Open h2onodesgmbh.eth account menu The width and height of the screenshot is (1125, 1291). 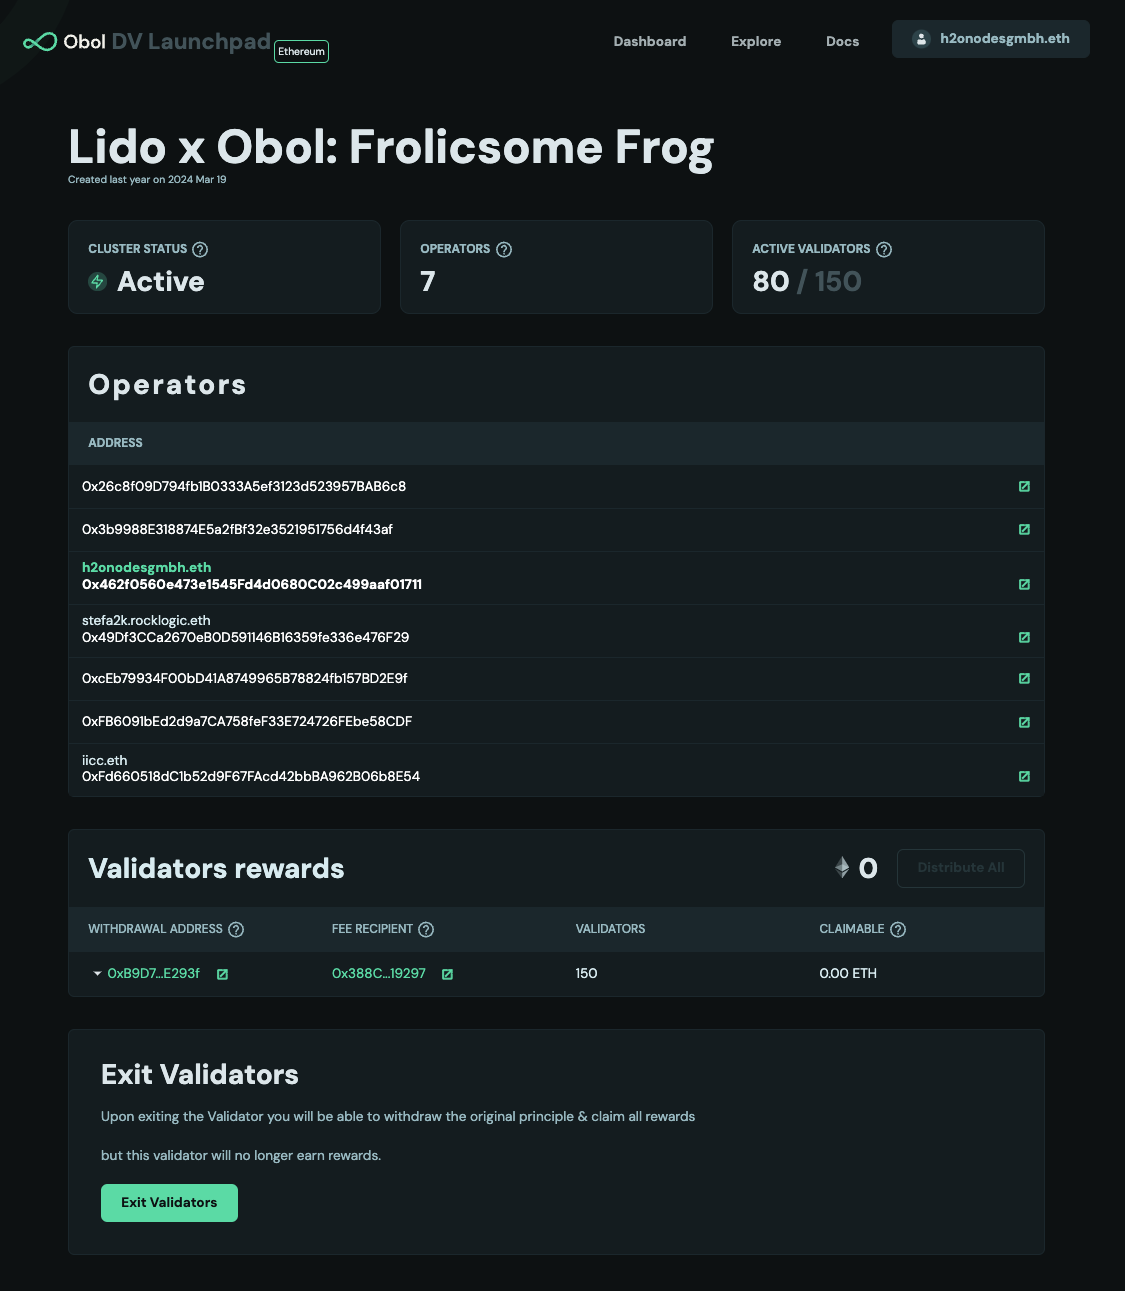[990, 39]
